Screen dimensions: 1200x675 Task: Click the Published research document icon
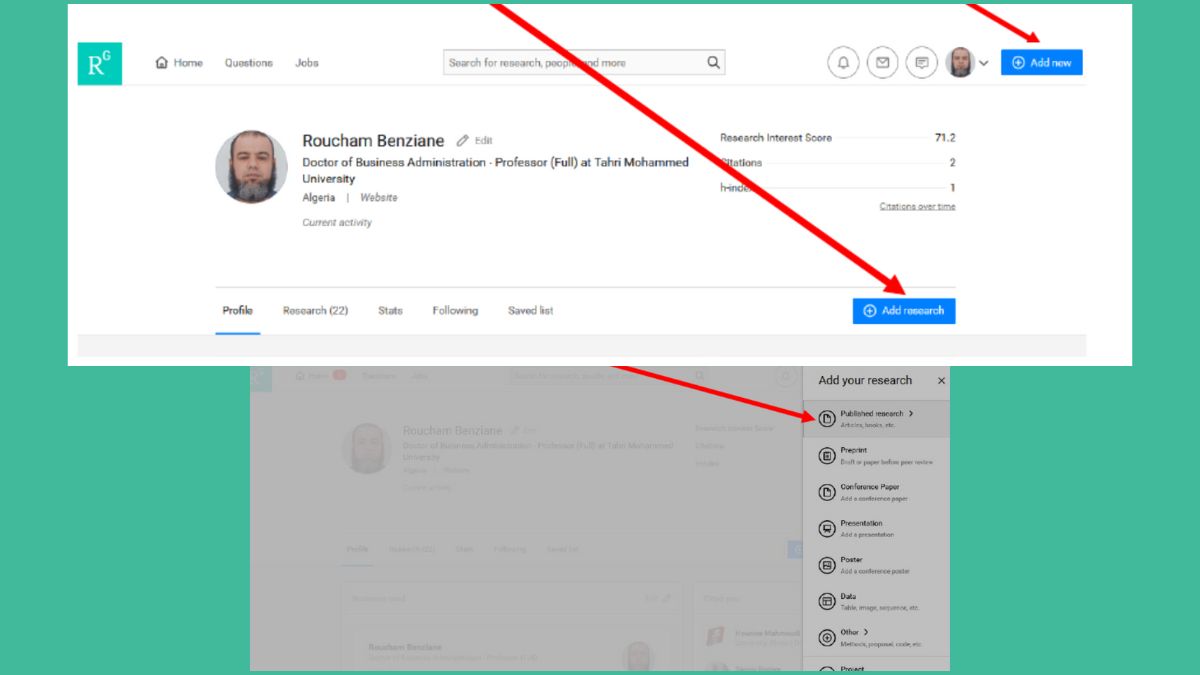(x=826, y=419)
